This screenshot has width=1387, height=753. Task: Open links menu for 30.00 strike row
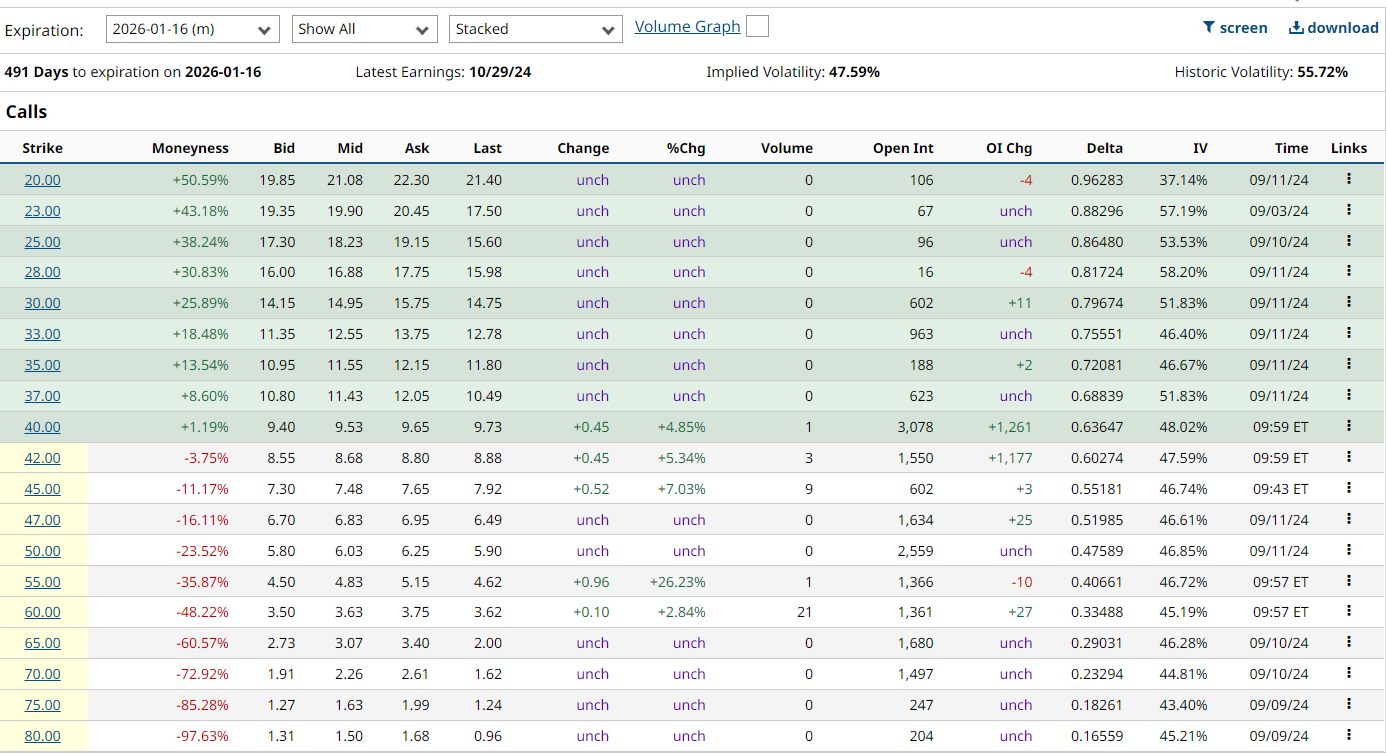click(1348, 302)
